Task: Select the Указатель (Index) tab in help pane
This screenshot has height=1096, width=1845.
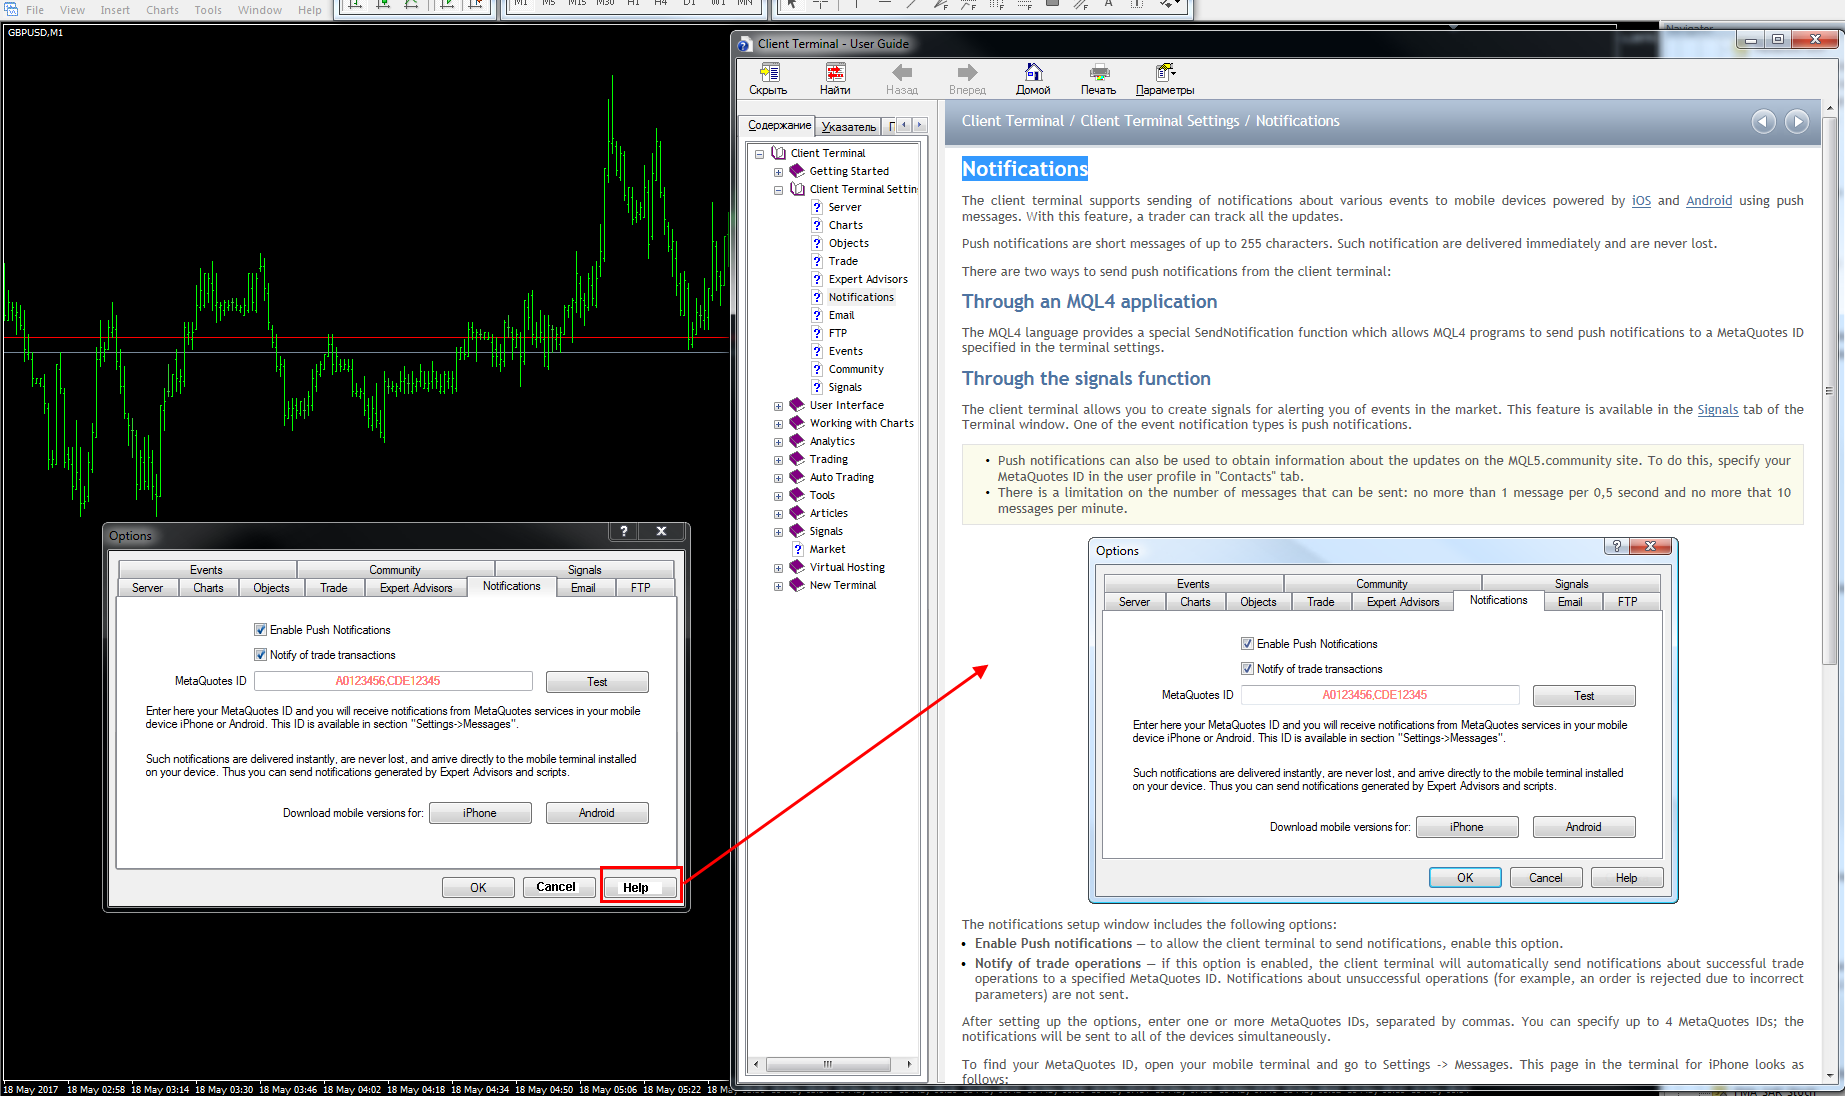Action: (849, 127)
